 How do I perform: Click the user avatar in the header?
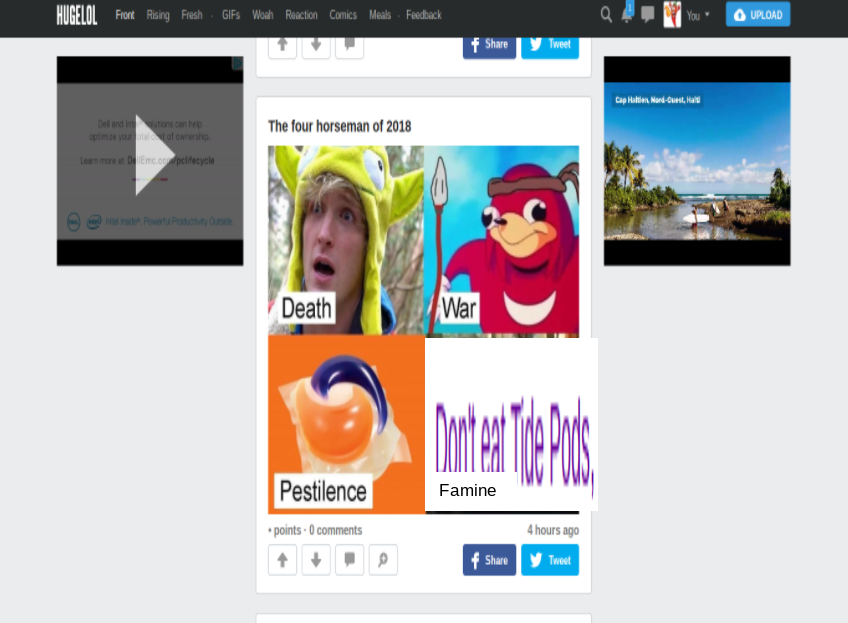point(672,15)
